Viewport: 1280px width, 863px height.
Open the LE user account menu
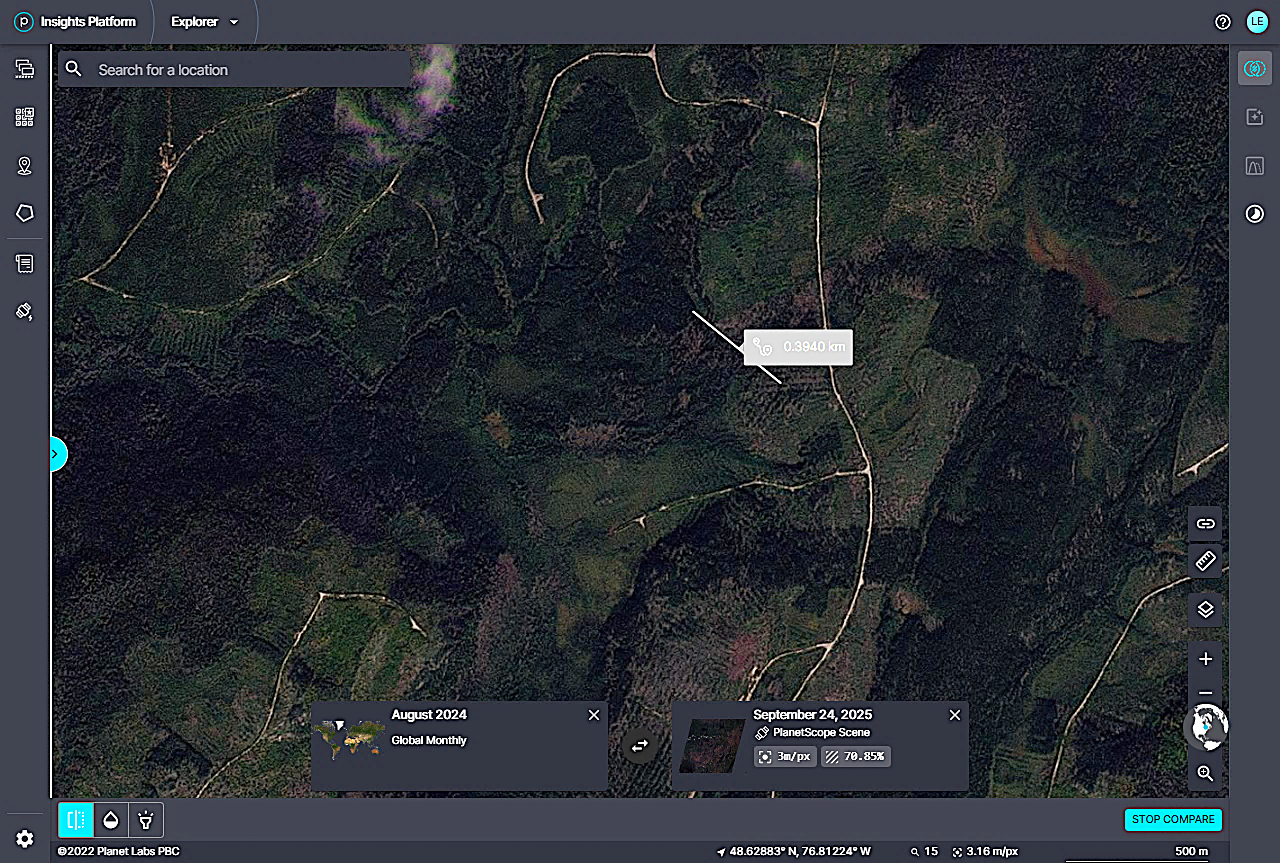click(1256, 22)
